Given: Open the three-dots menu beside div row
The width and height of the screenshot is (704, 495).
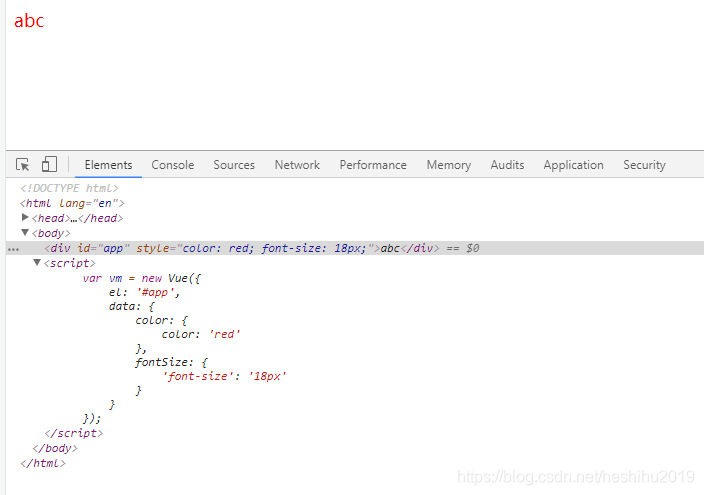Looking at the screenshot, I should [x=13, y=249].
